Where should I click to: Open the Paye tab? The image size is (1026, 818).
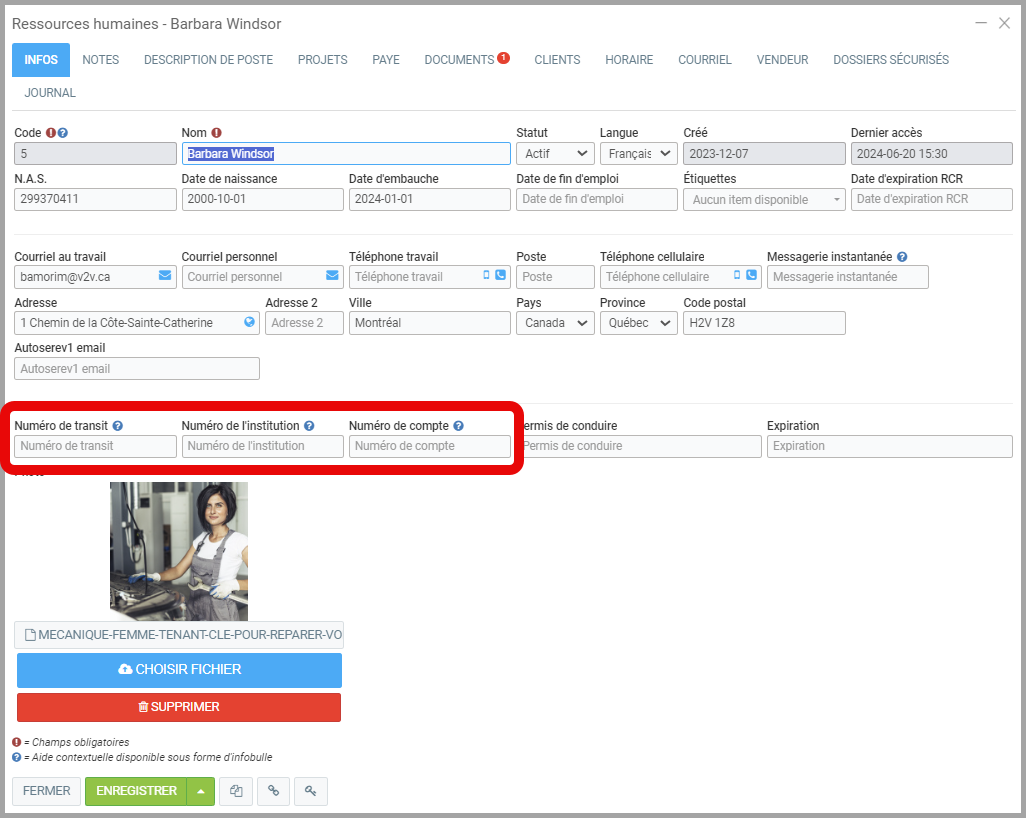(386, 60)
